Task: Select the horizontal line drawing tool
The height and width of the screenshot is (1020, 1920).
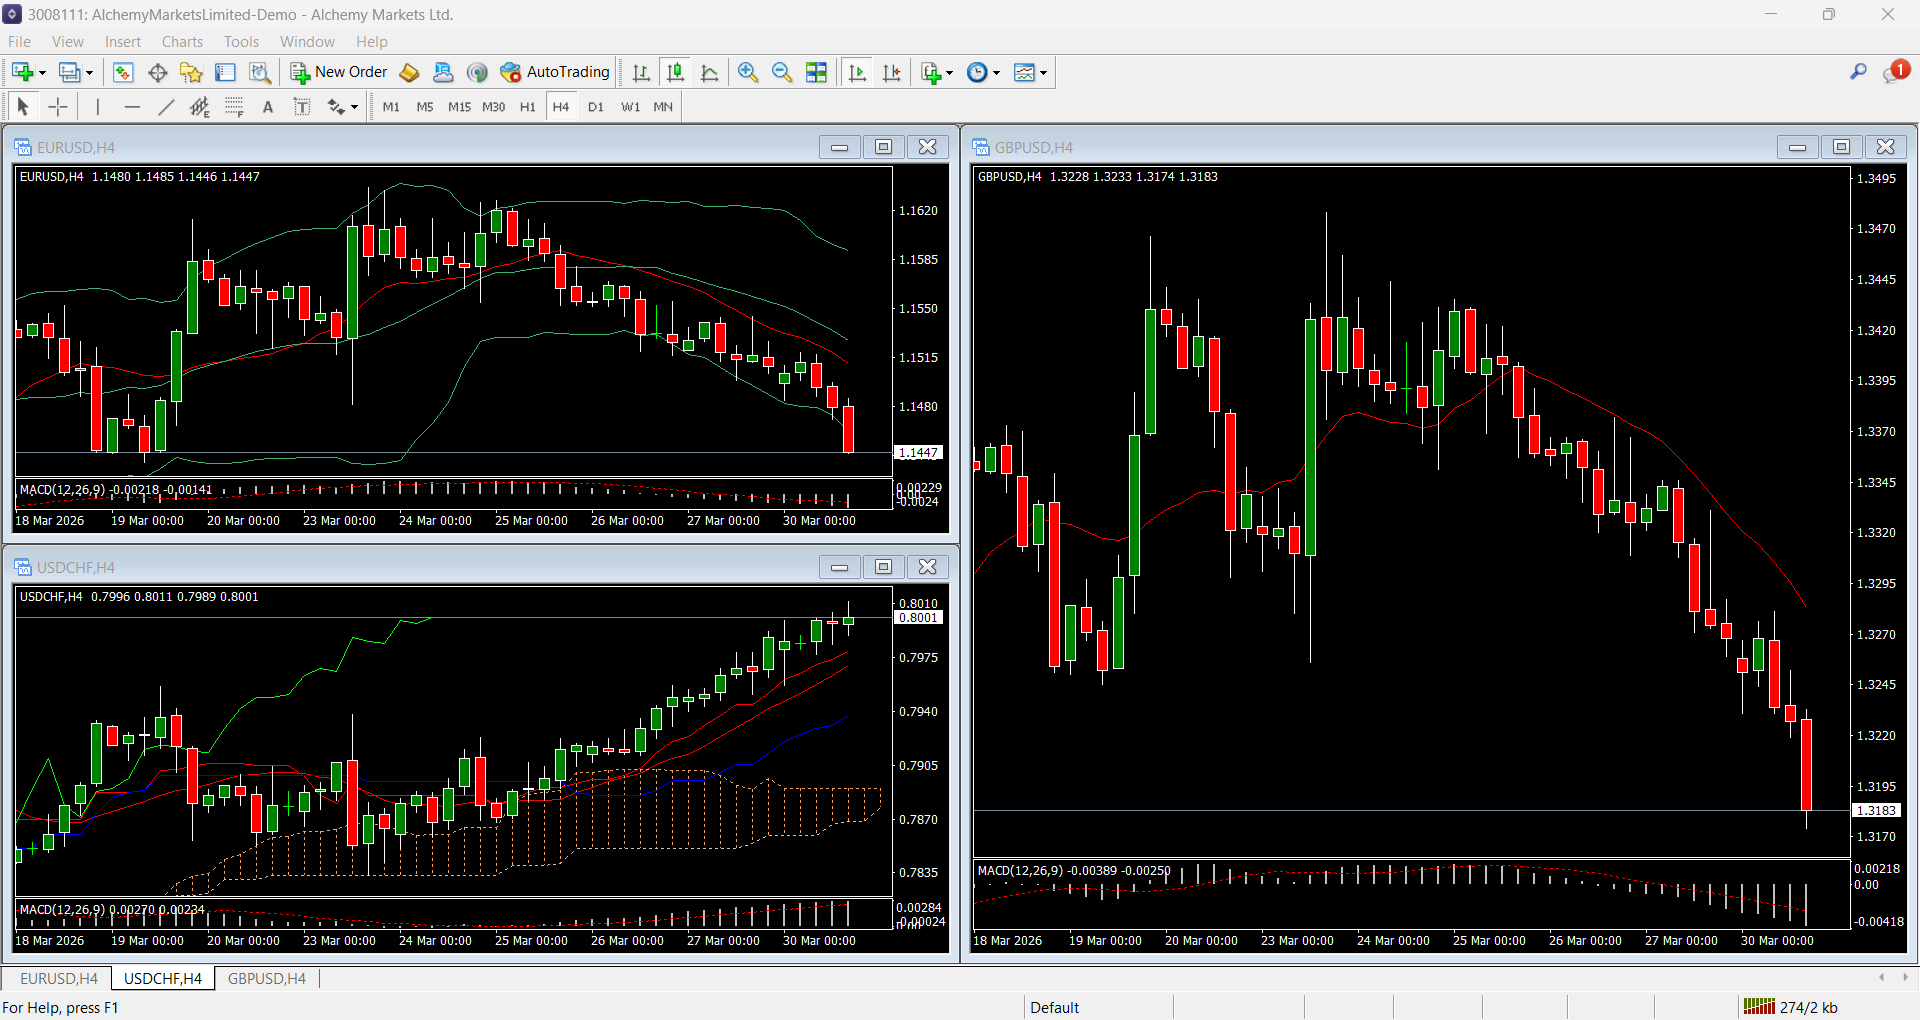Action: [x=132, y=107]
